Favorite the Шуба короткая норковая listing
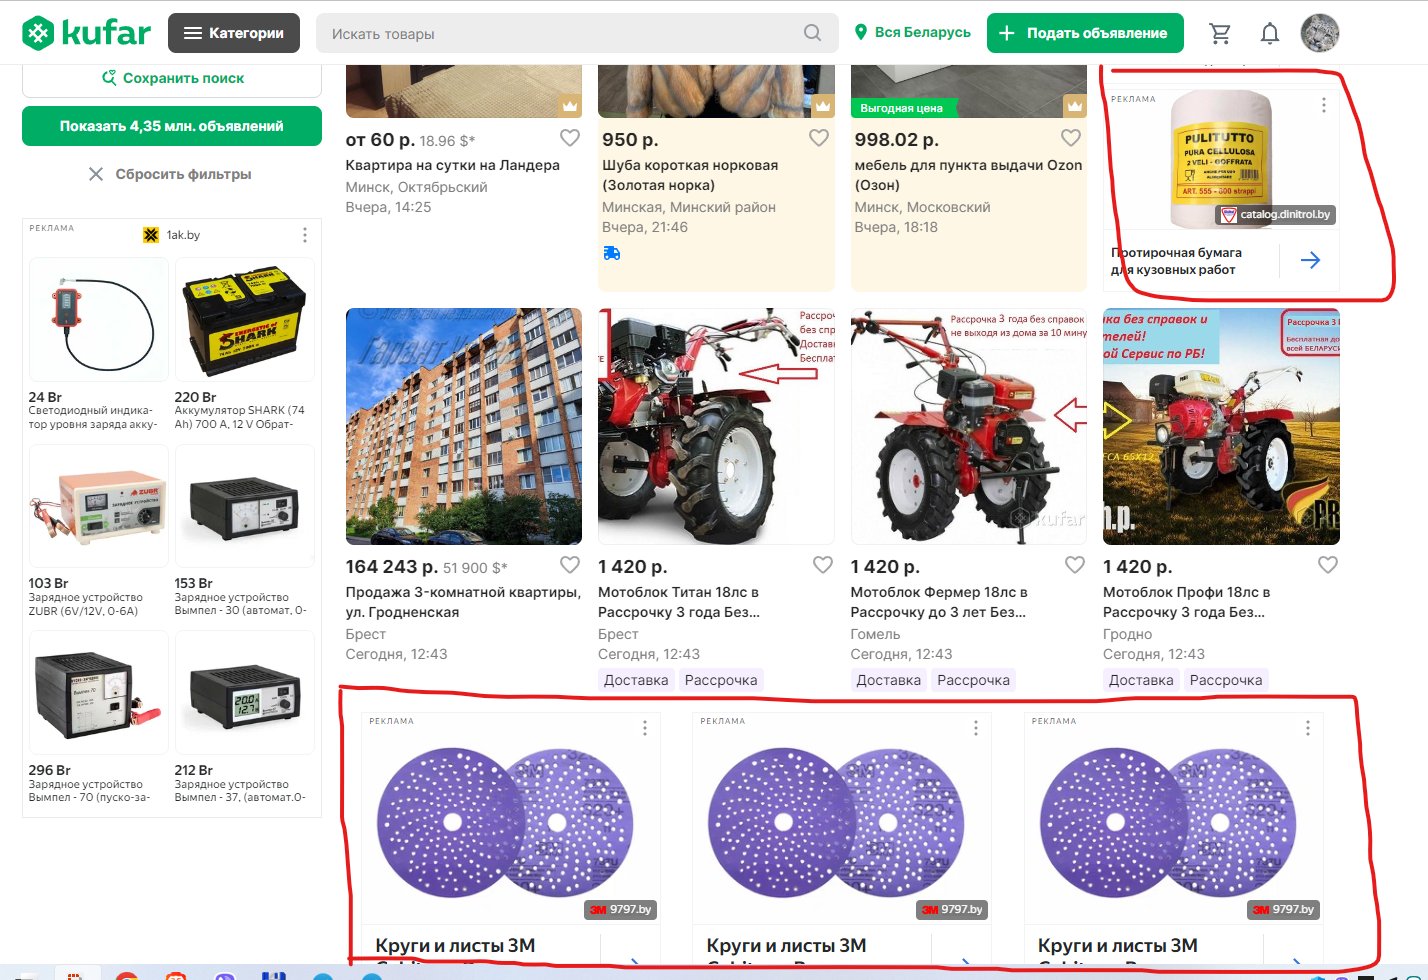The height and width of the screenshot is (980, 1428). (818, 137)
